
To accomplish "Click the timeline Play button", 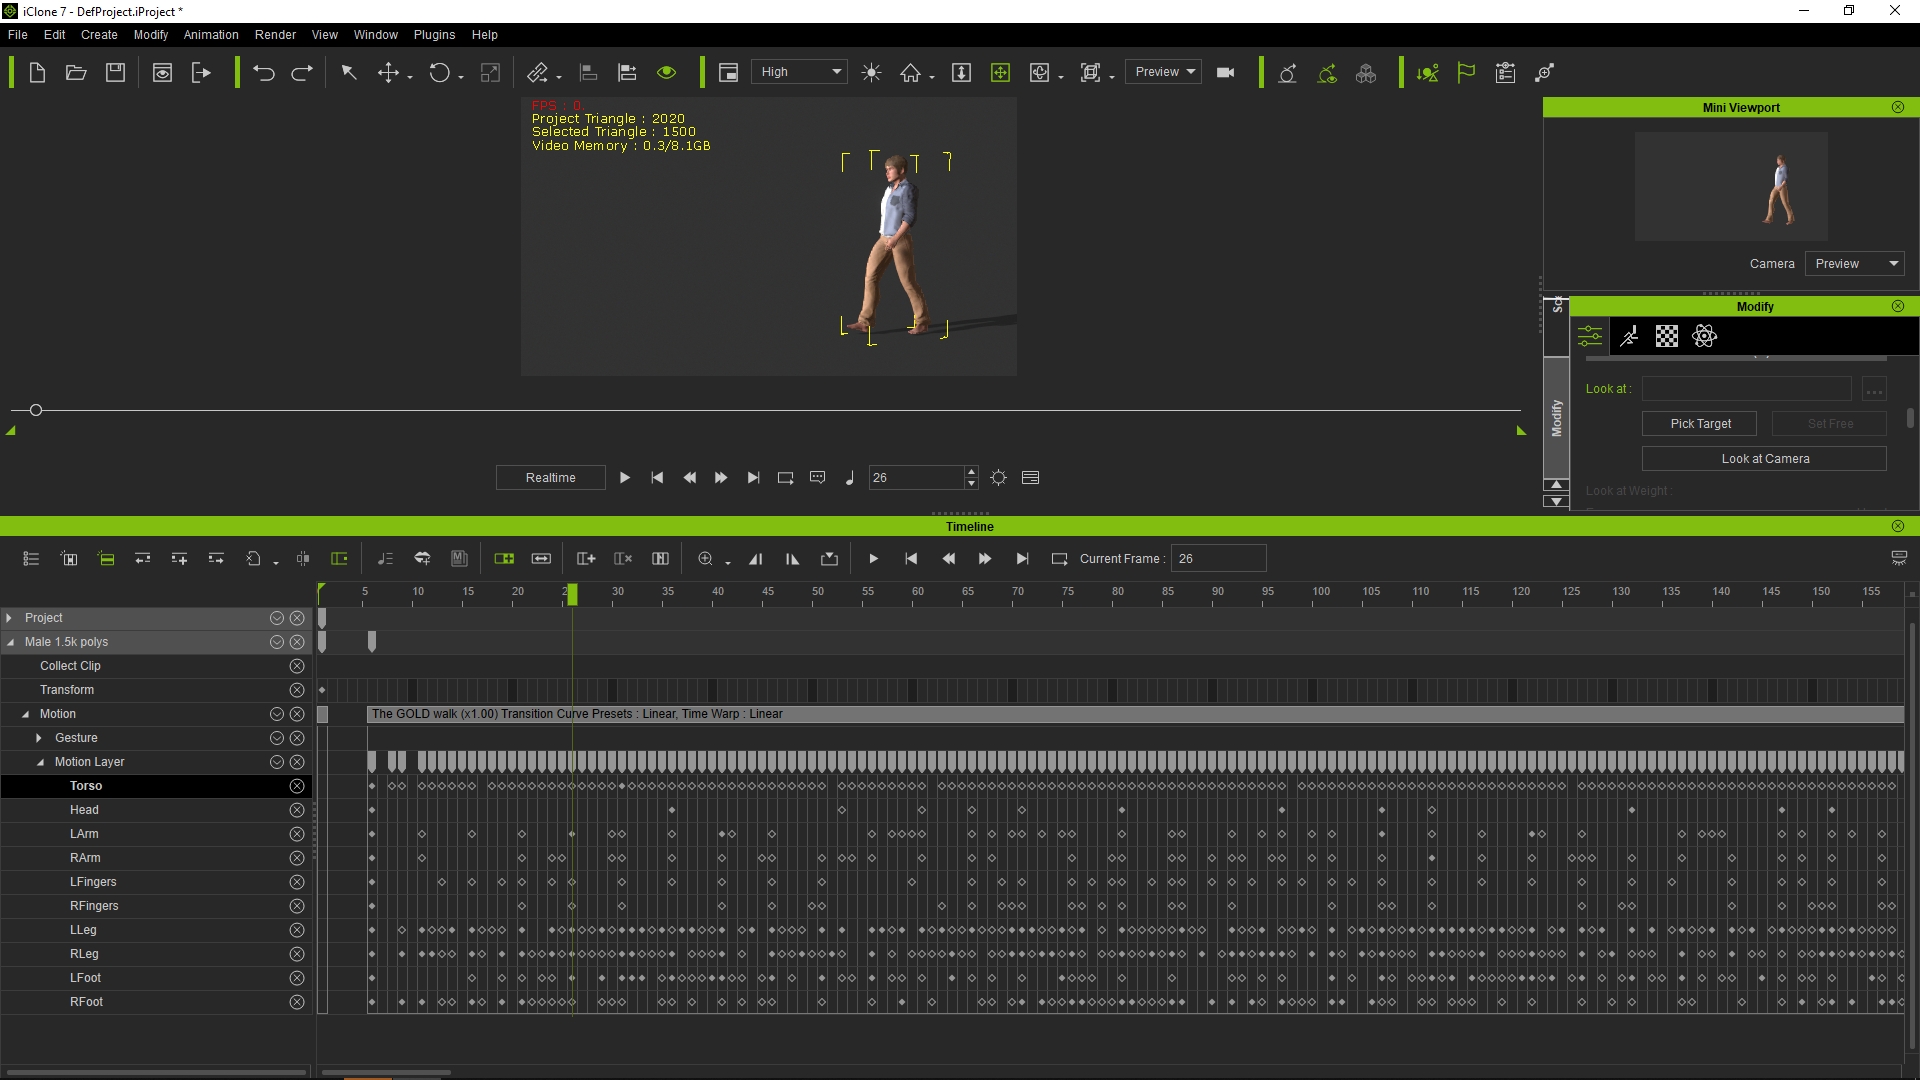I will tap(874, 559).
